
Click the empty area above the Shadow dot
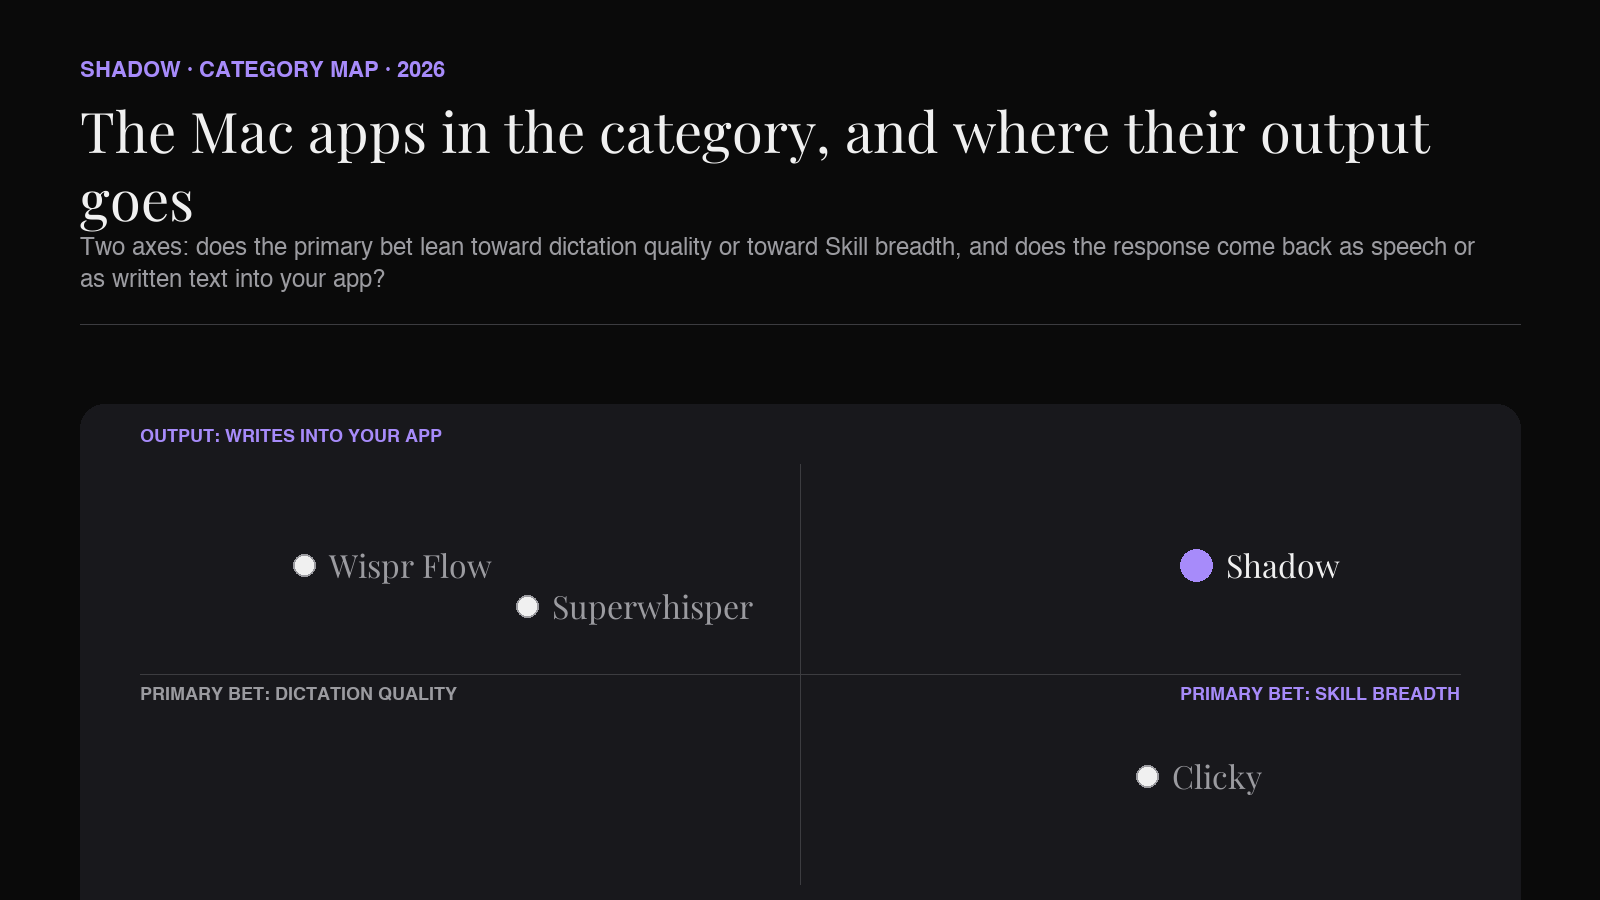tap(1196, 505)
